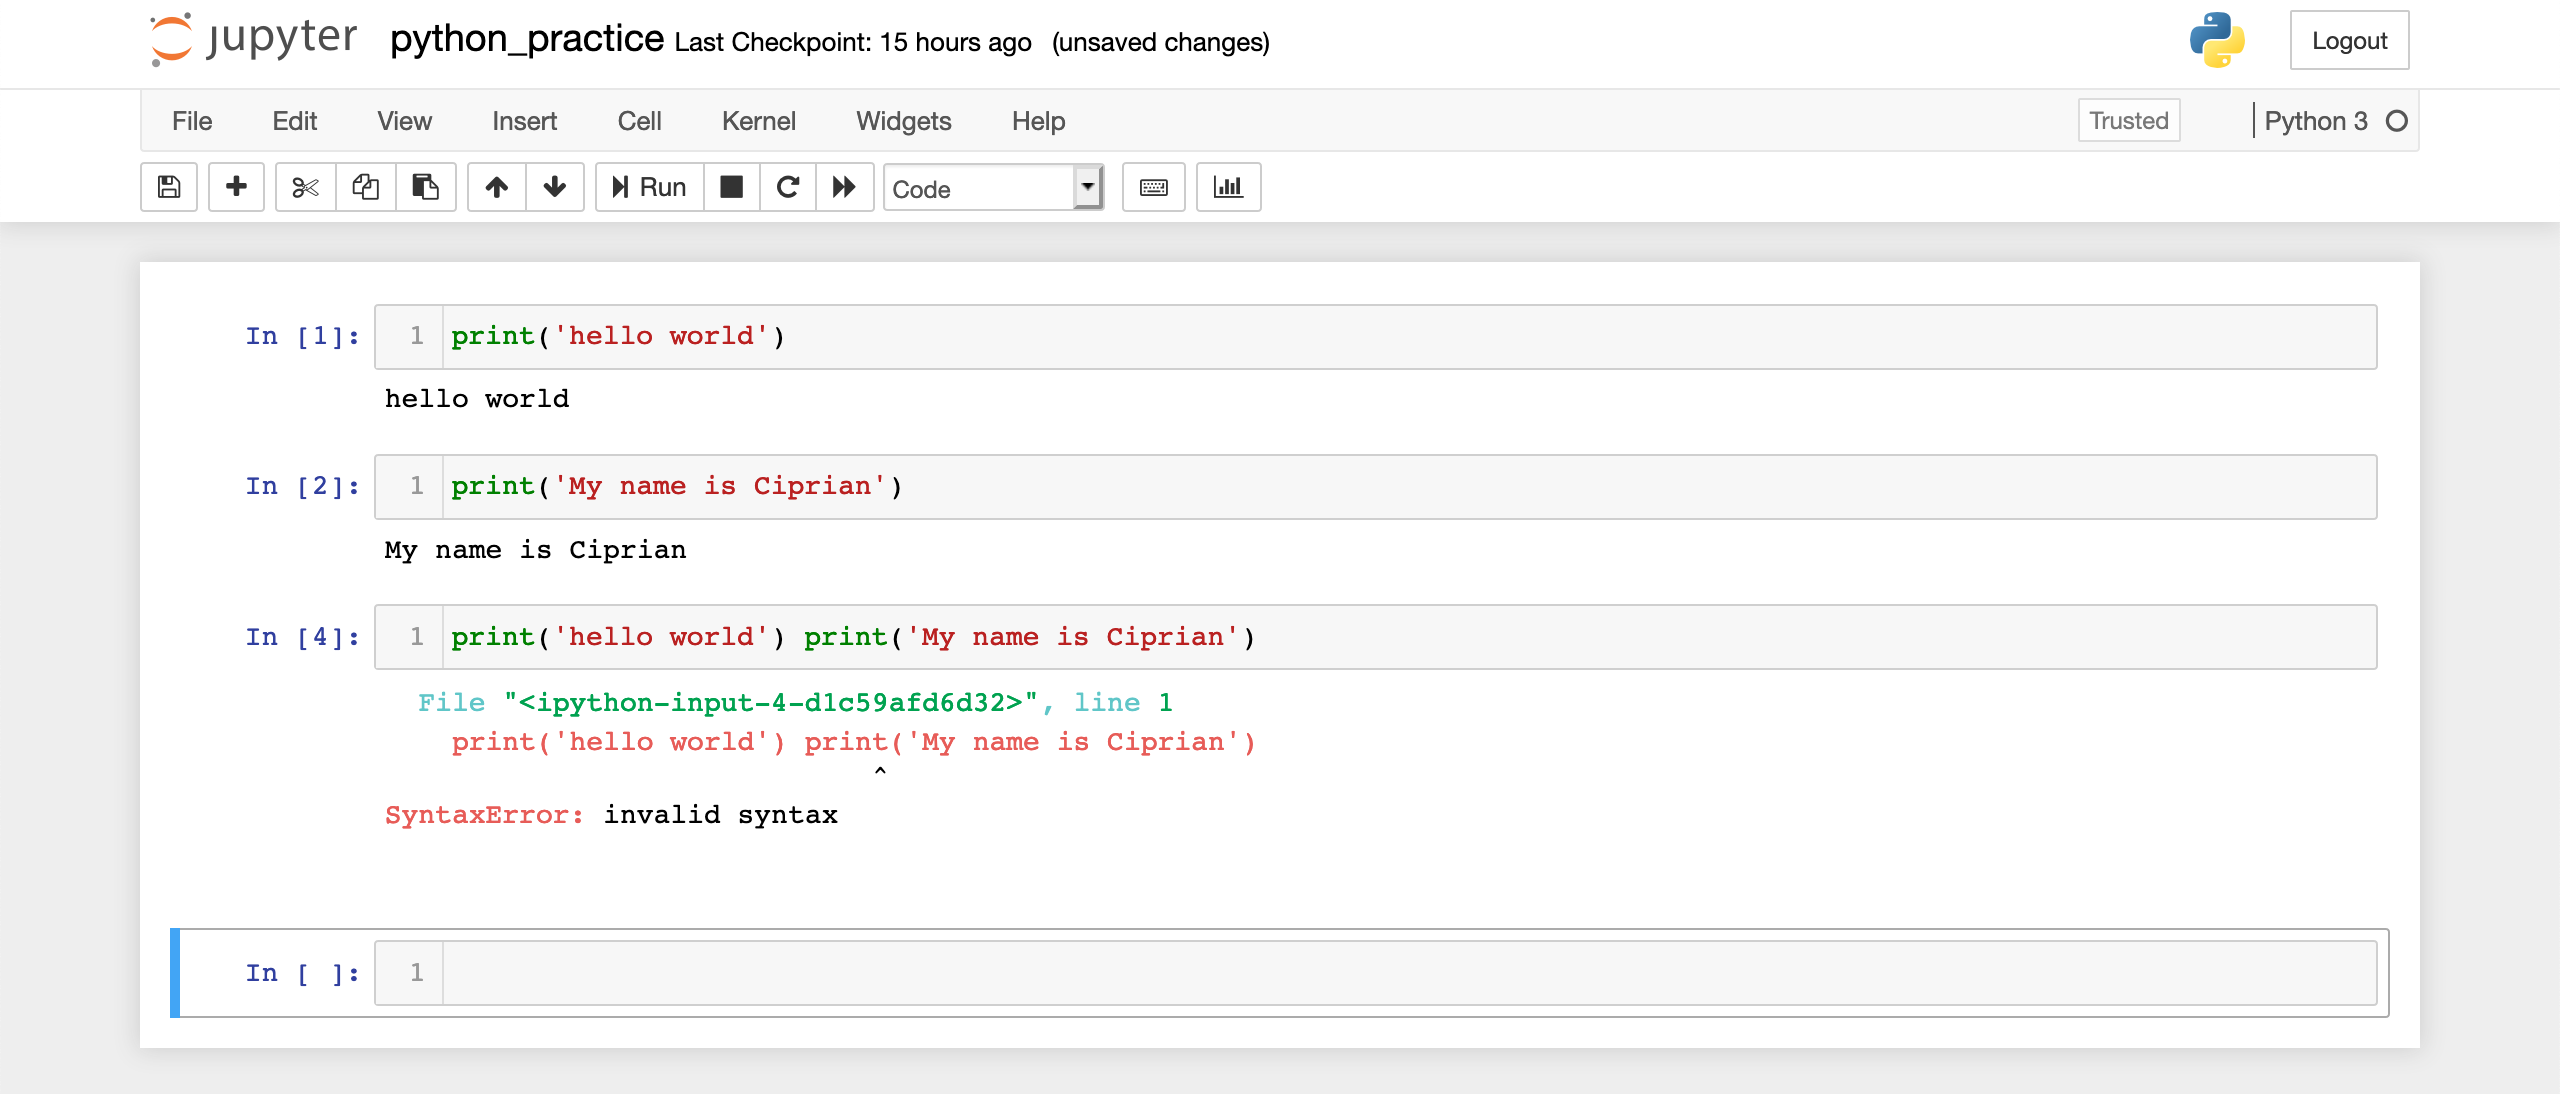Click the Move cell up icon

click(493, 186)
